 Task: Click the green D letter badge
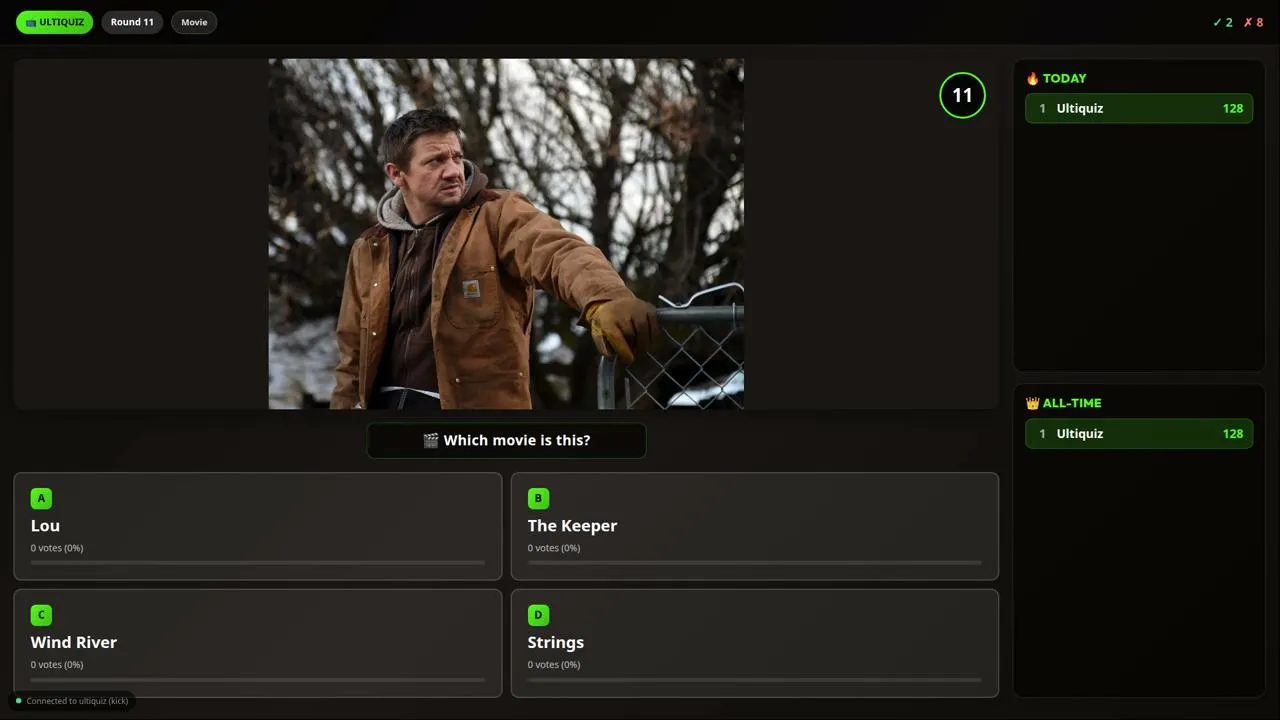538,615
